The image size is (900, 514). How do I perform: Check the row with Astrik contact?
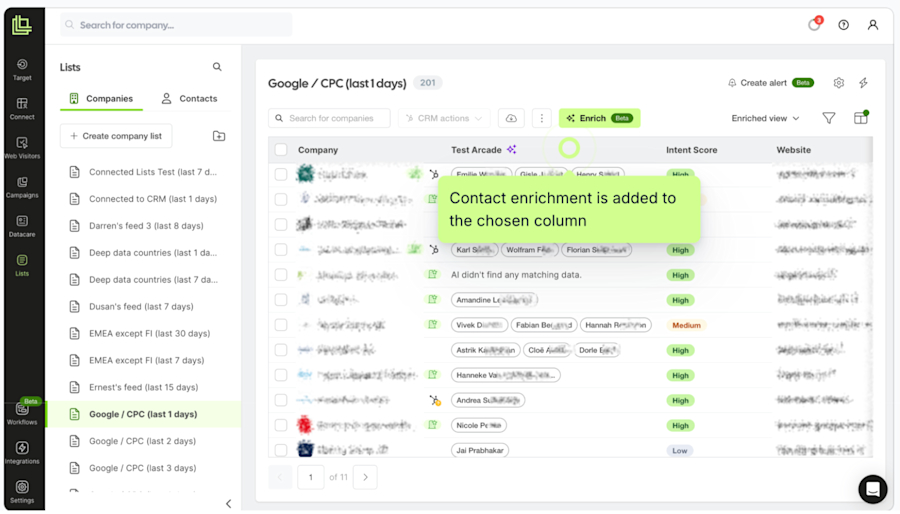pos(281,350)
